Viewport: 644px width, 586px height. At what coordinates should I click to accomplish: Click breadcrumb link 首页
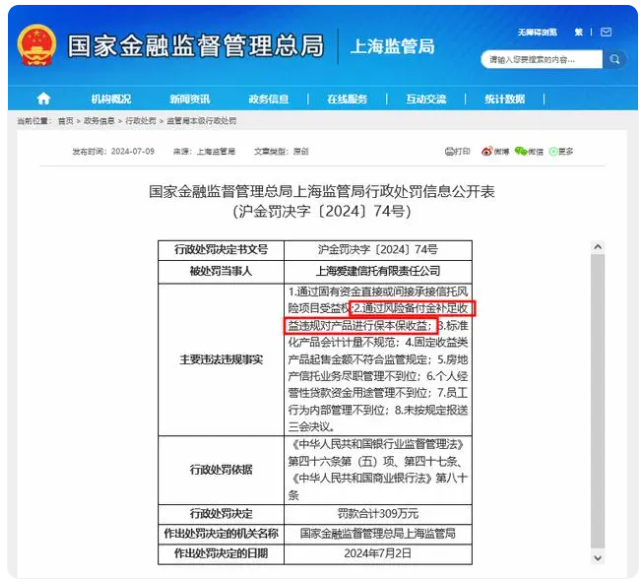coord(66,121)
